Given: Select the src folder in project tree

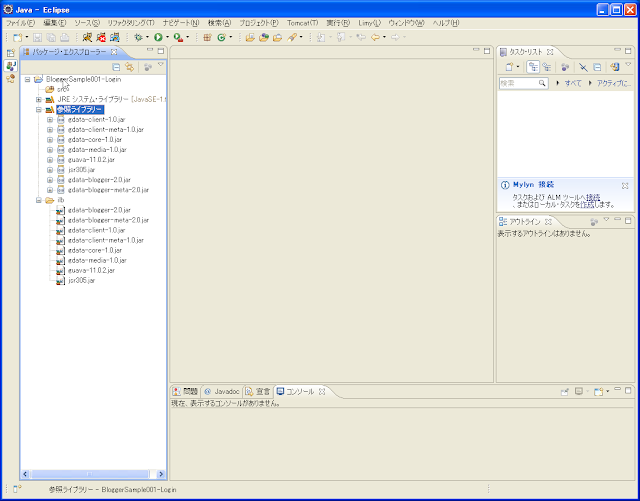Looking at the screenshot, I should (x=63, y=89).
